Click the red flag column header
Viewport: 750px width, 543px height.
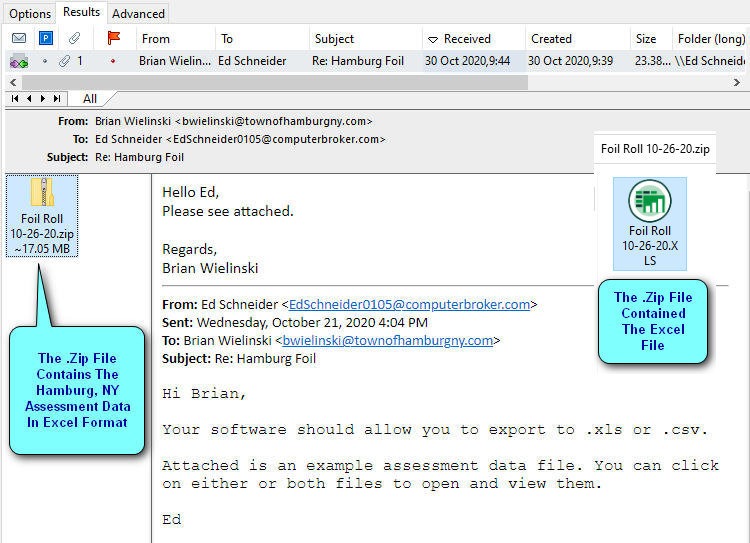coord(113,39)
